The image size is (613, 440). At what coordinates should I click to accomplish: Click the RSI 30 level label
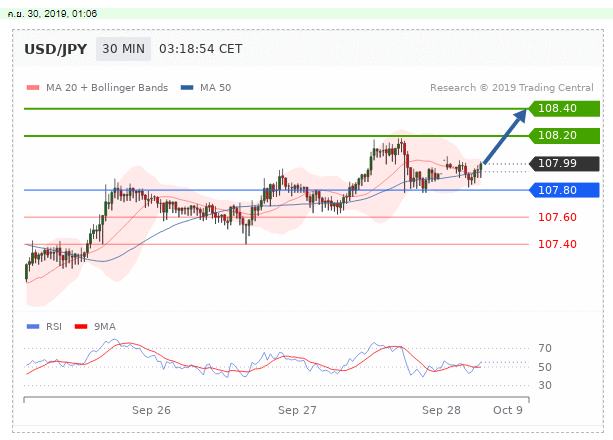[545, 385]
